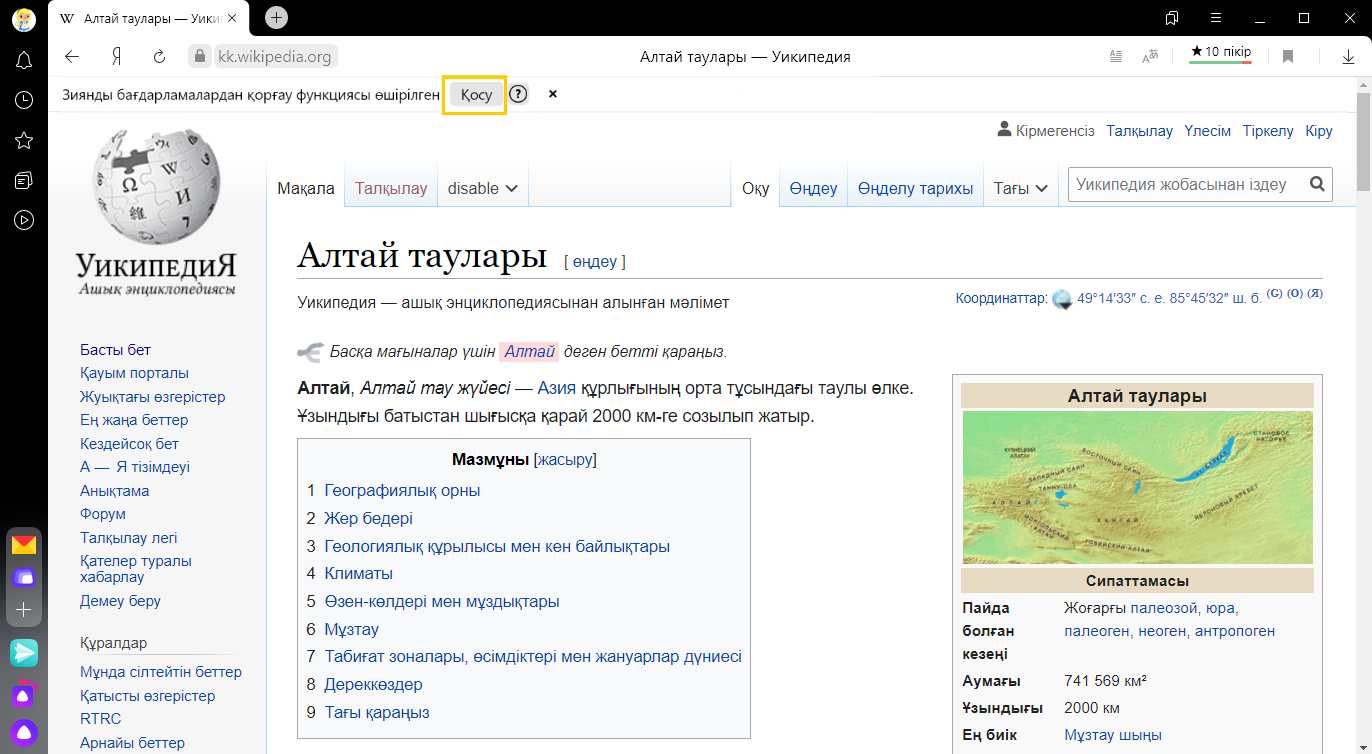Expand the disable dropdown tab
Image resolution: width=1372 pixels, height=754 pixels.
482,188
